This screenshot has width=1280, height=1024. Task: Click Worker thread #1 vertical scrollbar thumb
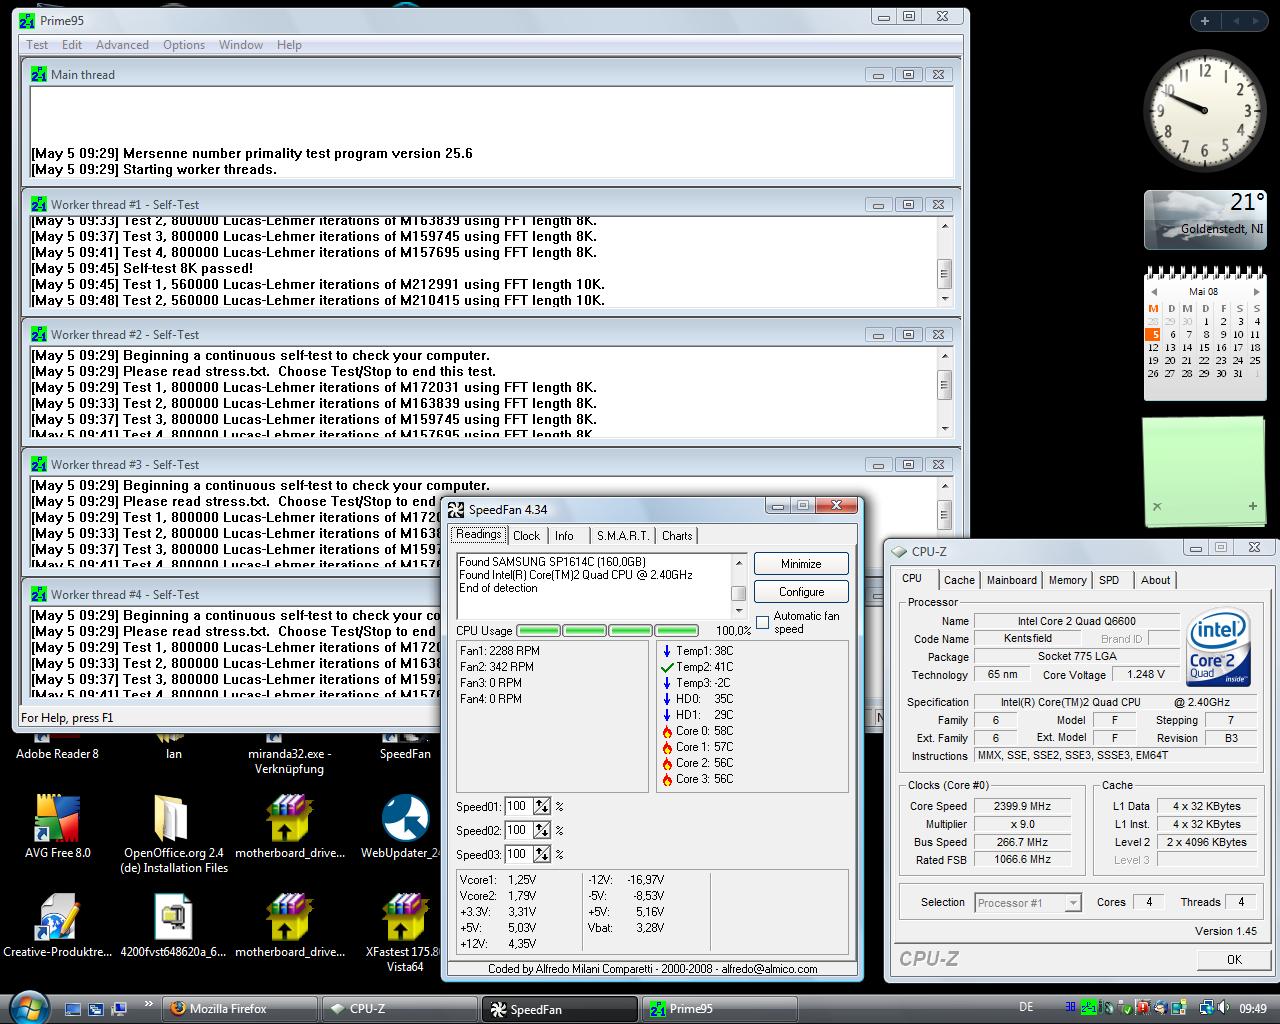click(944, 273)
